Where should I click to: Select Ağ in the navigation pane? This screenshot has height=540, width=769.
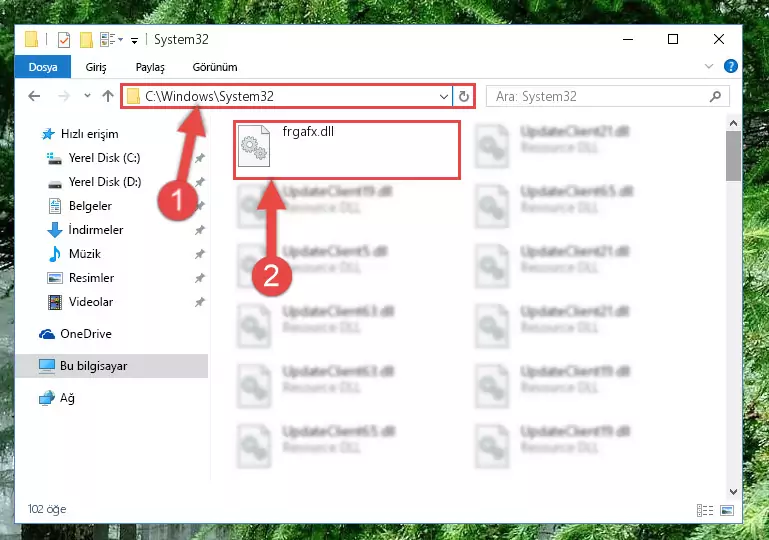click(x=67, y=398)
